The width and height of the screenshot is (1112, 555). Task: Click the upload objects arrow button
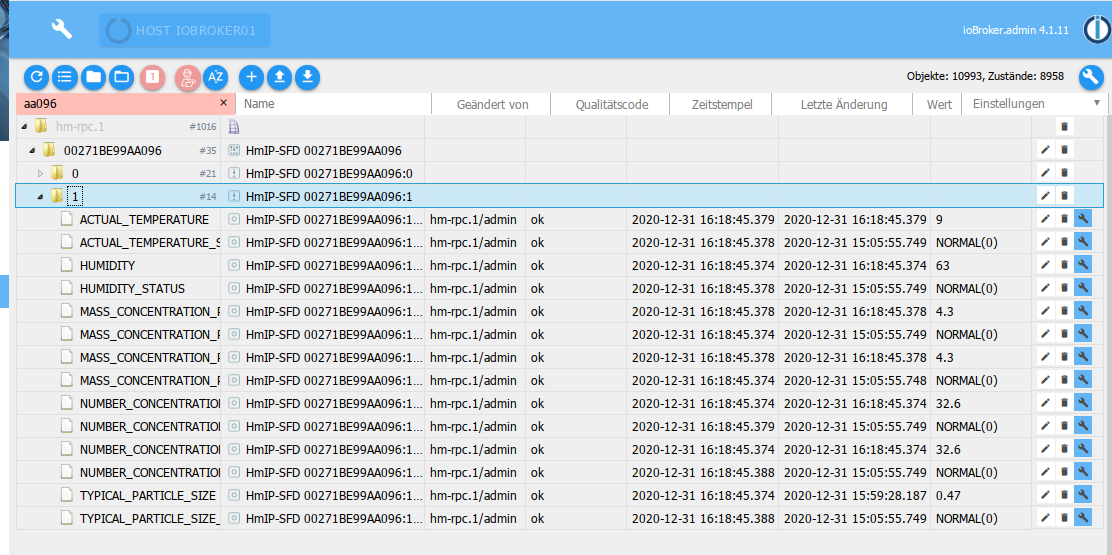(x=279, y=77)
